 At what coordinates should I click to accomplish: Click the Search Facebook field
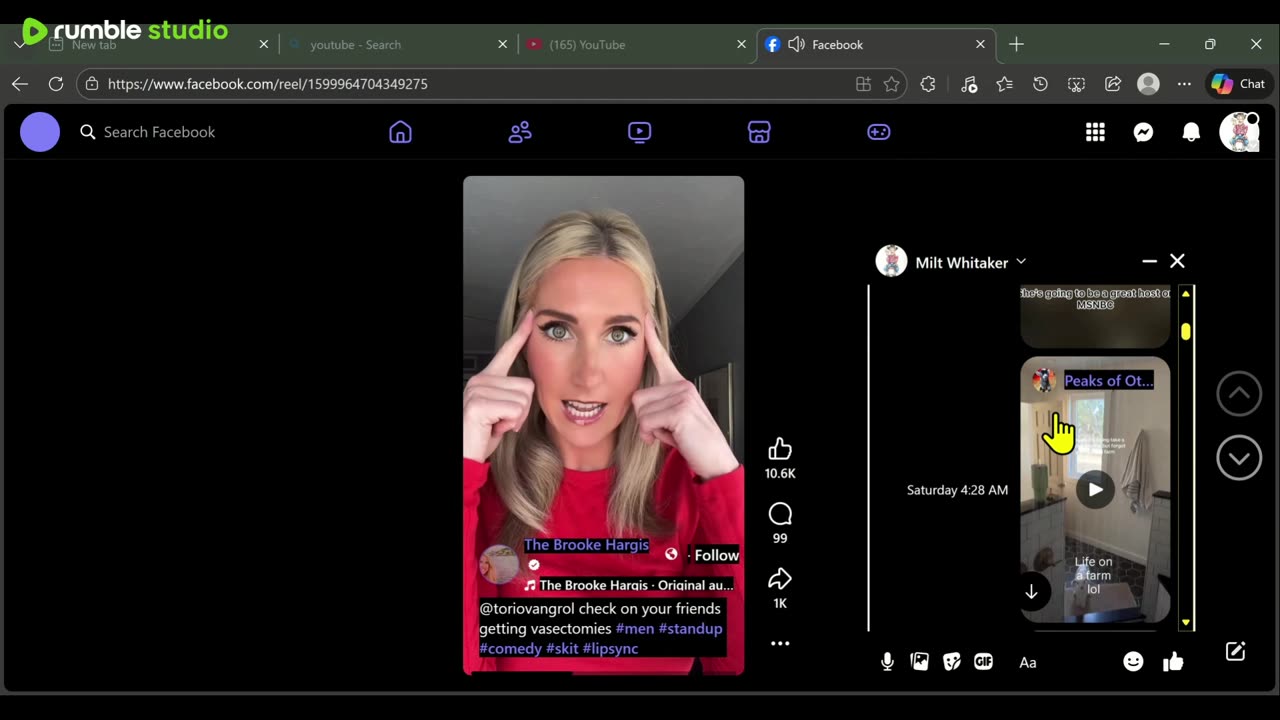(x=159, y=132)
